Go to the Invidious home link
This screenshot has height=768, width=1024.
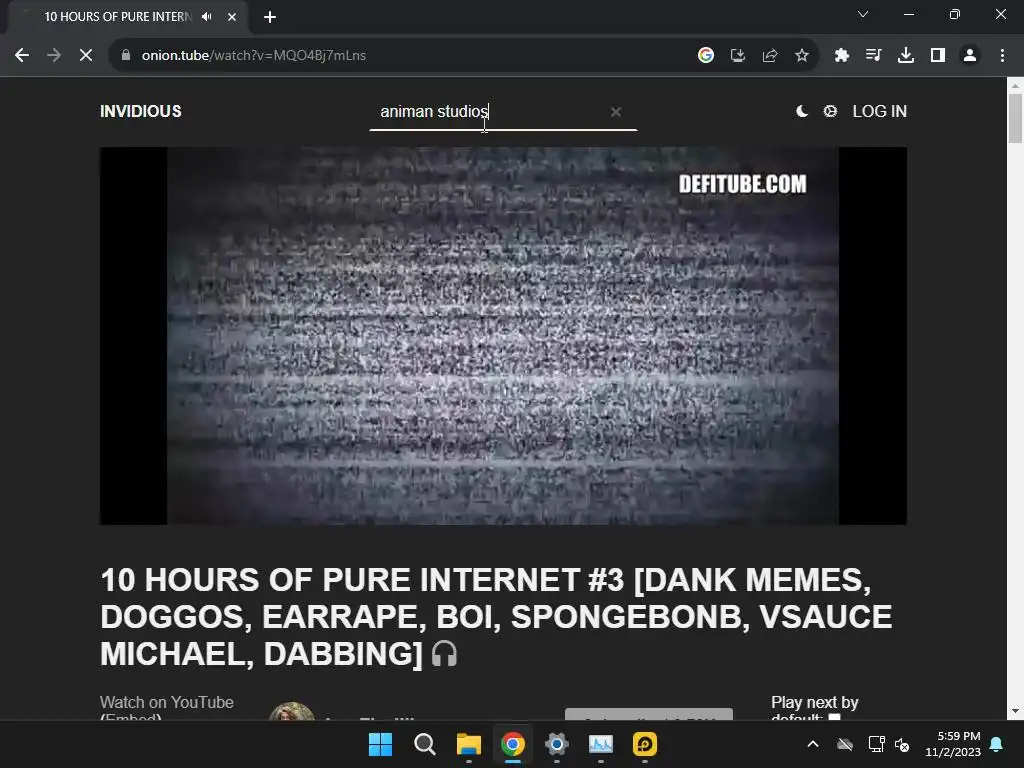point(140,112)
